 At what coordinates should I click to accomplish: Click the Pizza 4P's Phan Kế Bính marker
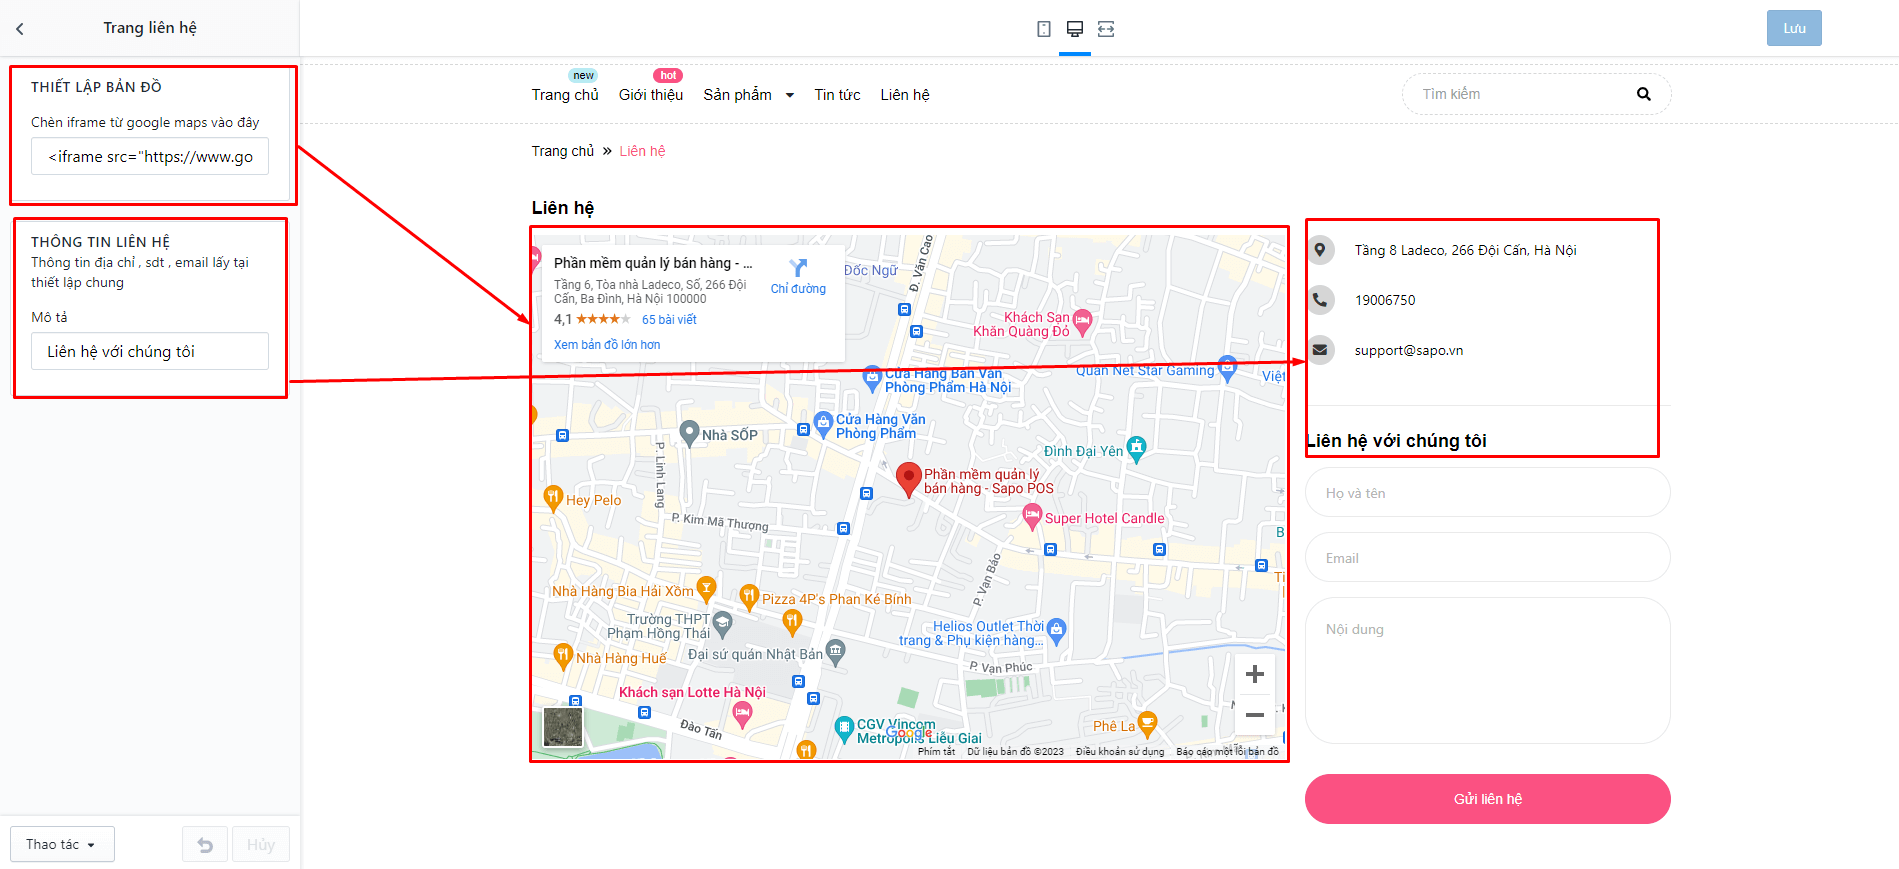[x=749, y=597]
